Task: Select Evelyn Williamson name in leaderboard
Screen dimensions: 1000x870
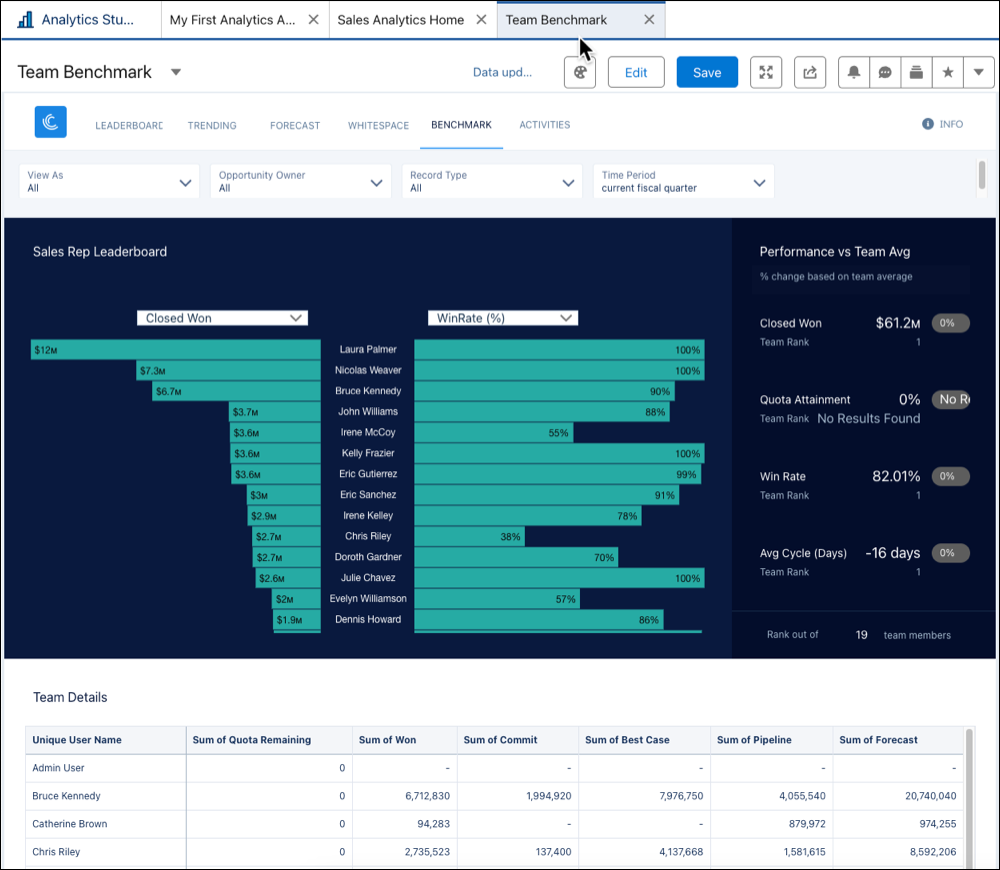Action: coord(368,598)
